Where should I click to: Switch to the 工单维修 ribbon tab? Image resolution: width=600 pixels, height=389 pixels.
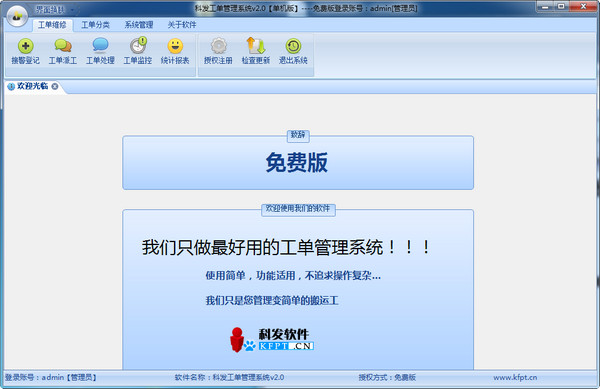point(52,25)
